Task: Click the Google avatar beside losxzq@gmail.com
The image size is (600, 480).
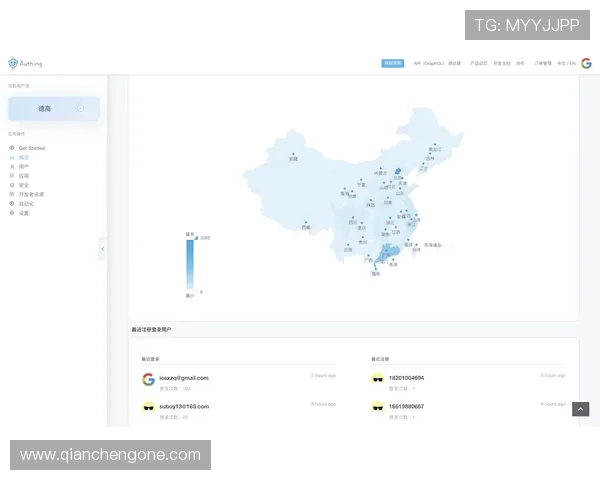Action: pos(149,379)
